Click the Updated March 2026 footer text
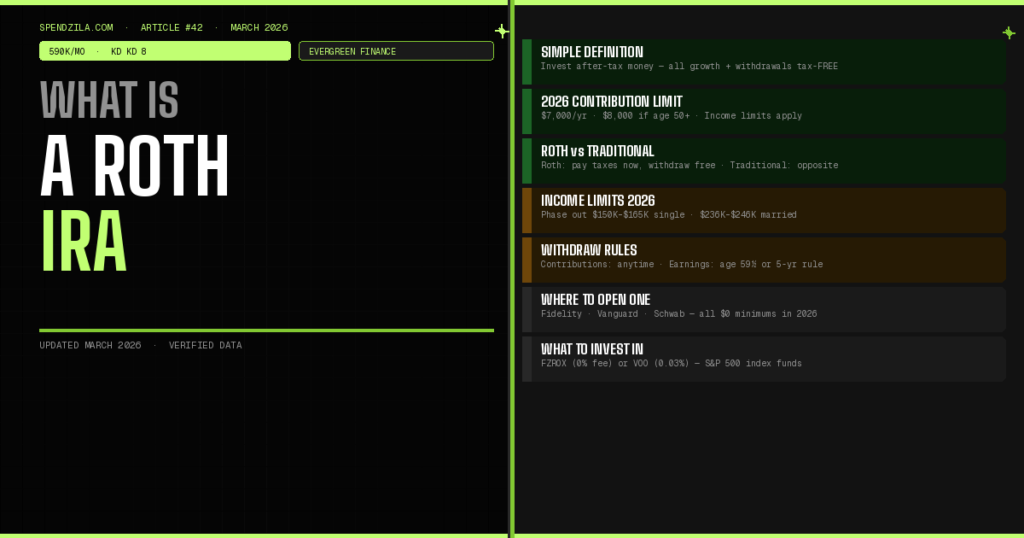 tap(90, 345)
